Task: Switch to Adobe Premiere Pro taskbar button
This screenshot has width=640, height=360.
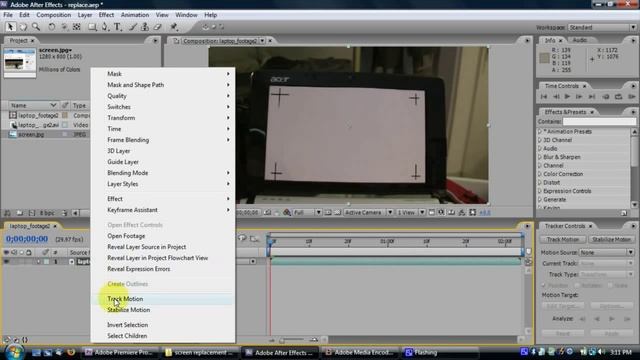Action: pyautogui.click(x=119, y=353)
